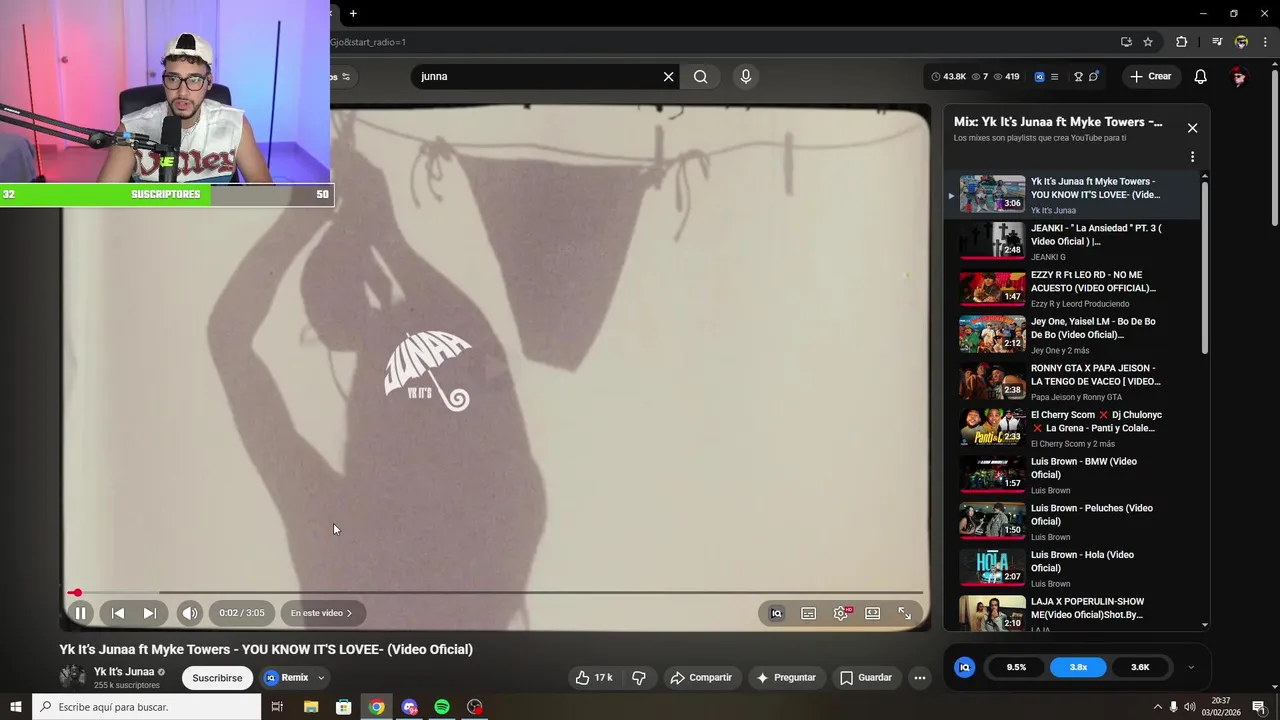Click the vidIQ toolbar logo icon
Viewport: 1280px width, 720px height.
[x=1039, y=76]
